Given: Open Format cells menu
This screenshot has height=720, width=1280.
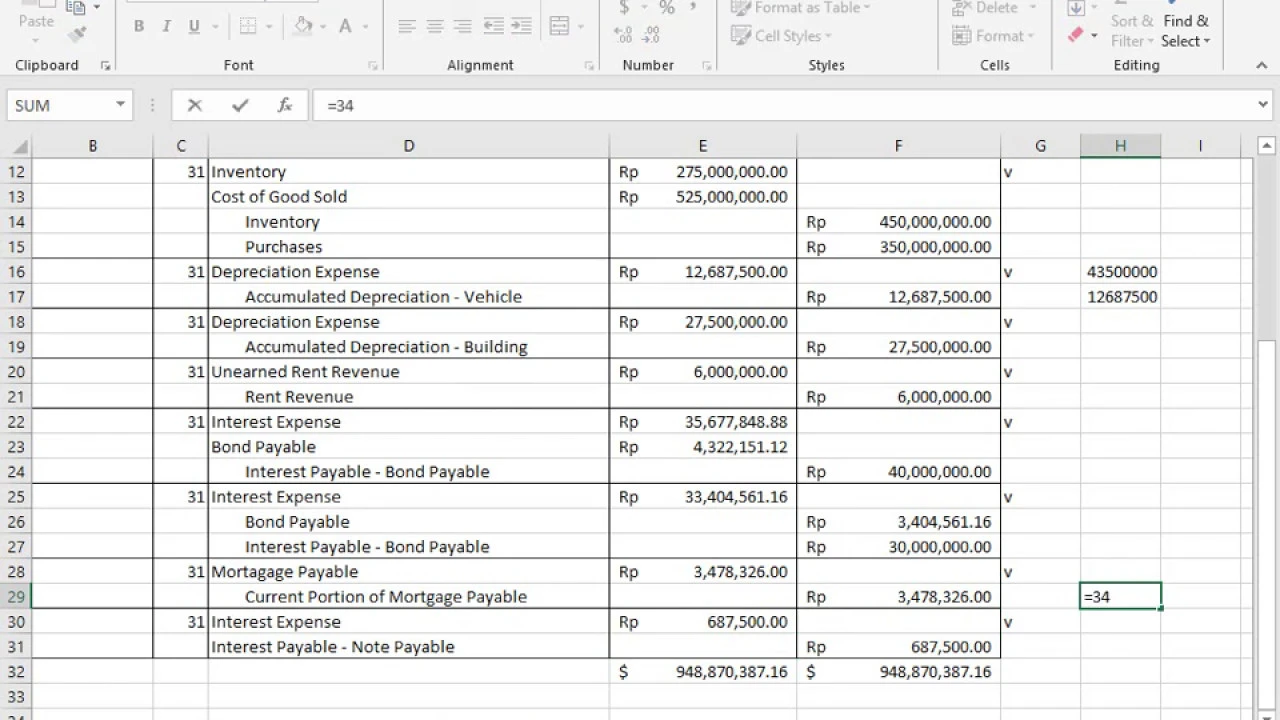Looking at the screenshot, I should [x=995, y=36].
